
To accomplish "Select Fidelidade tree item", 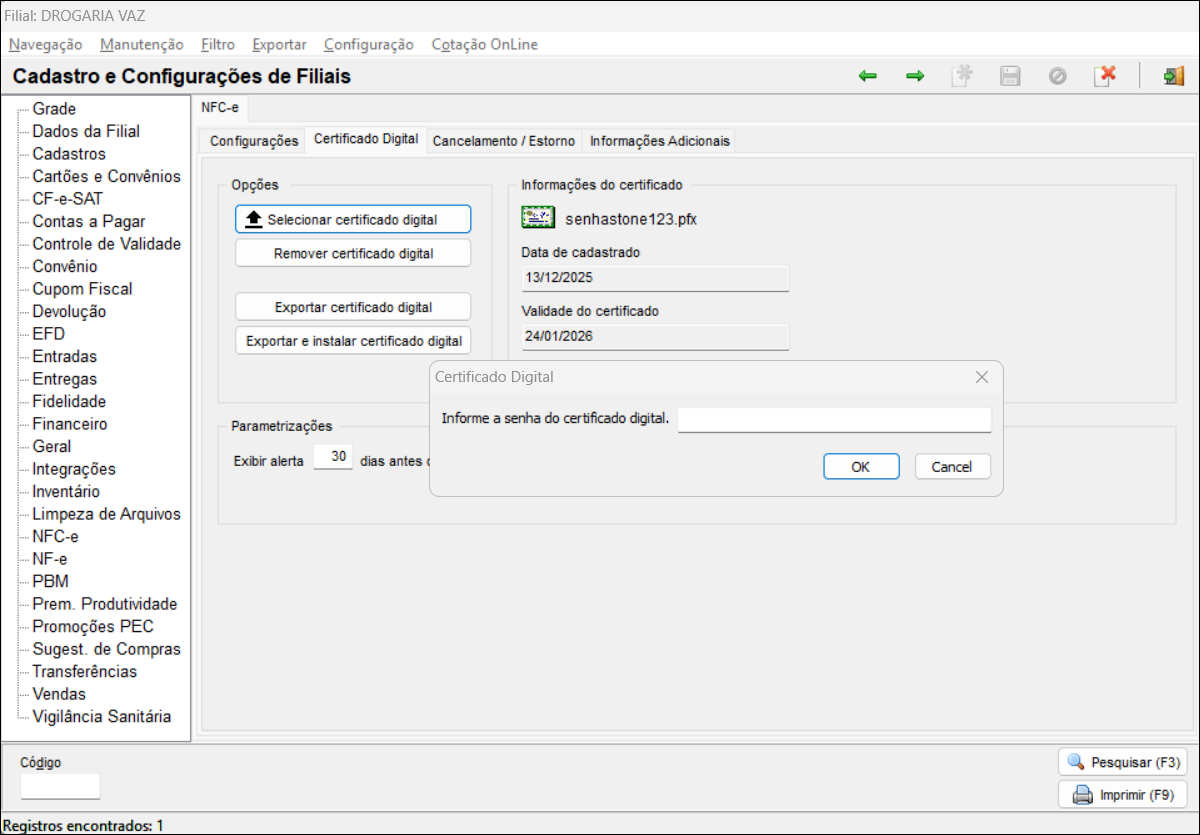I will [69, 401].
